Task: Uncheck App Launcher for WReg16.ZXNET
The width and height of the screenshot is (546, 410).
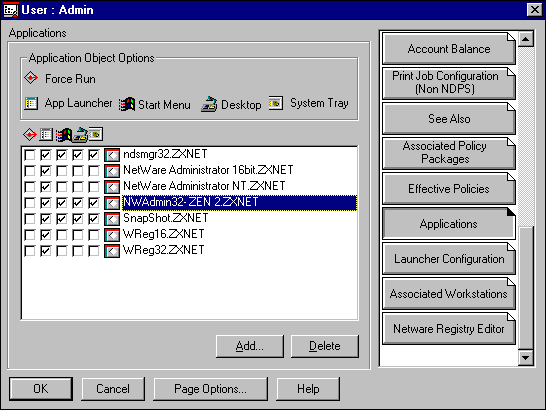Action: pos(46,235)
